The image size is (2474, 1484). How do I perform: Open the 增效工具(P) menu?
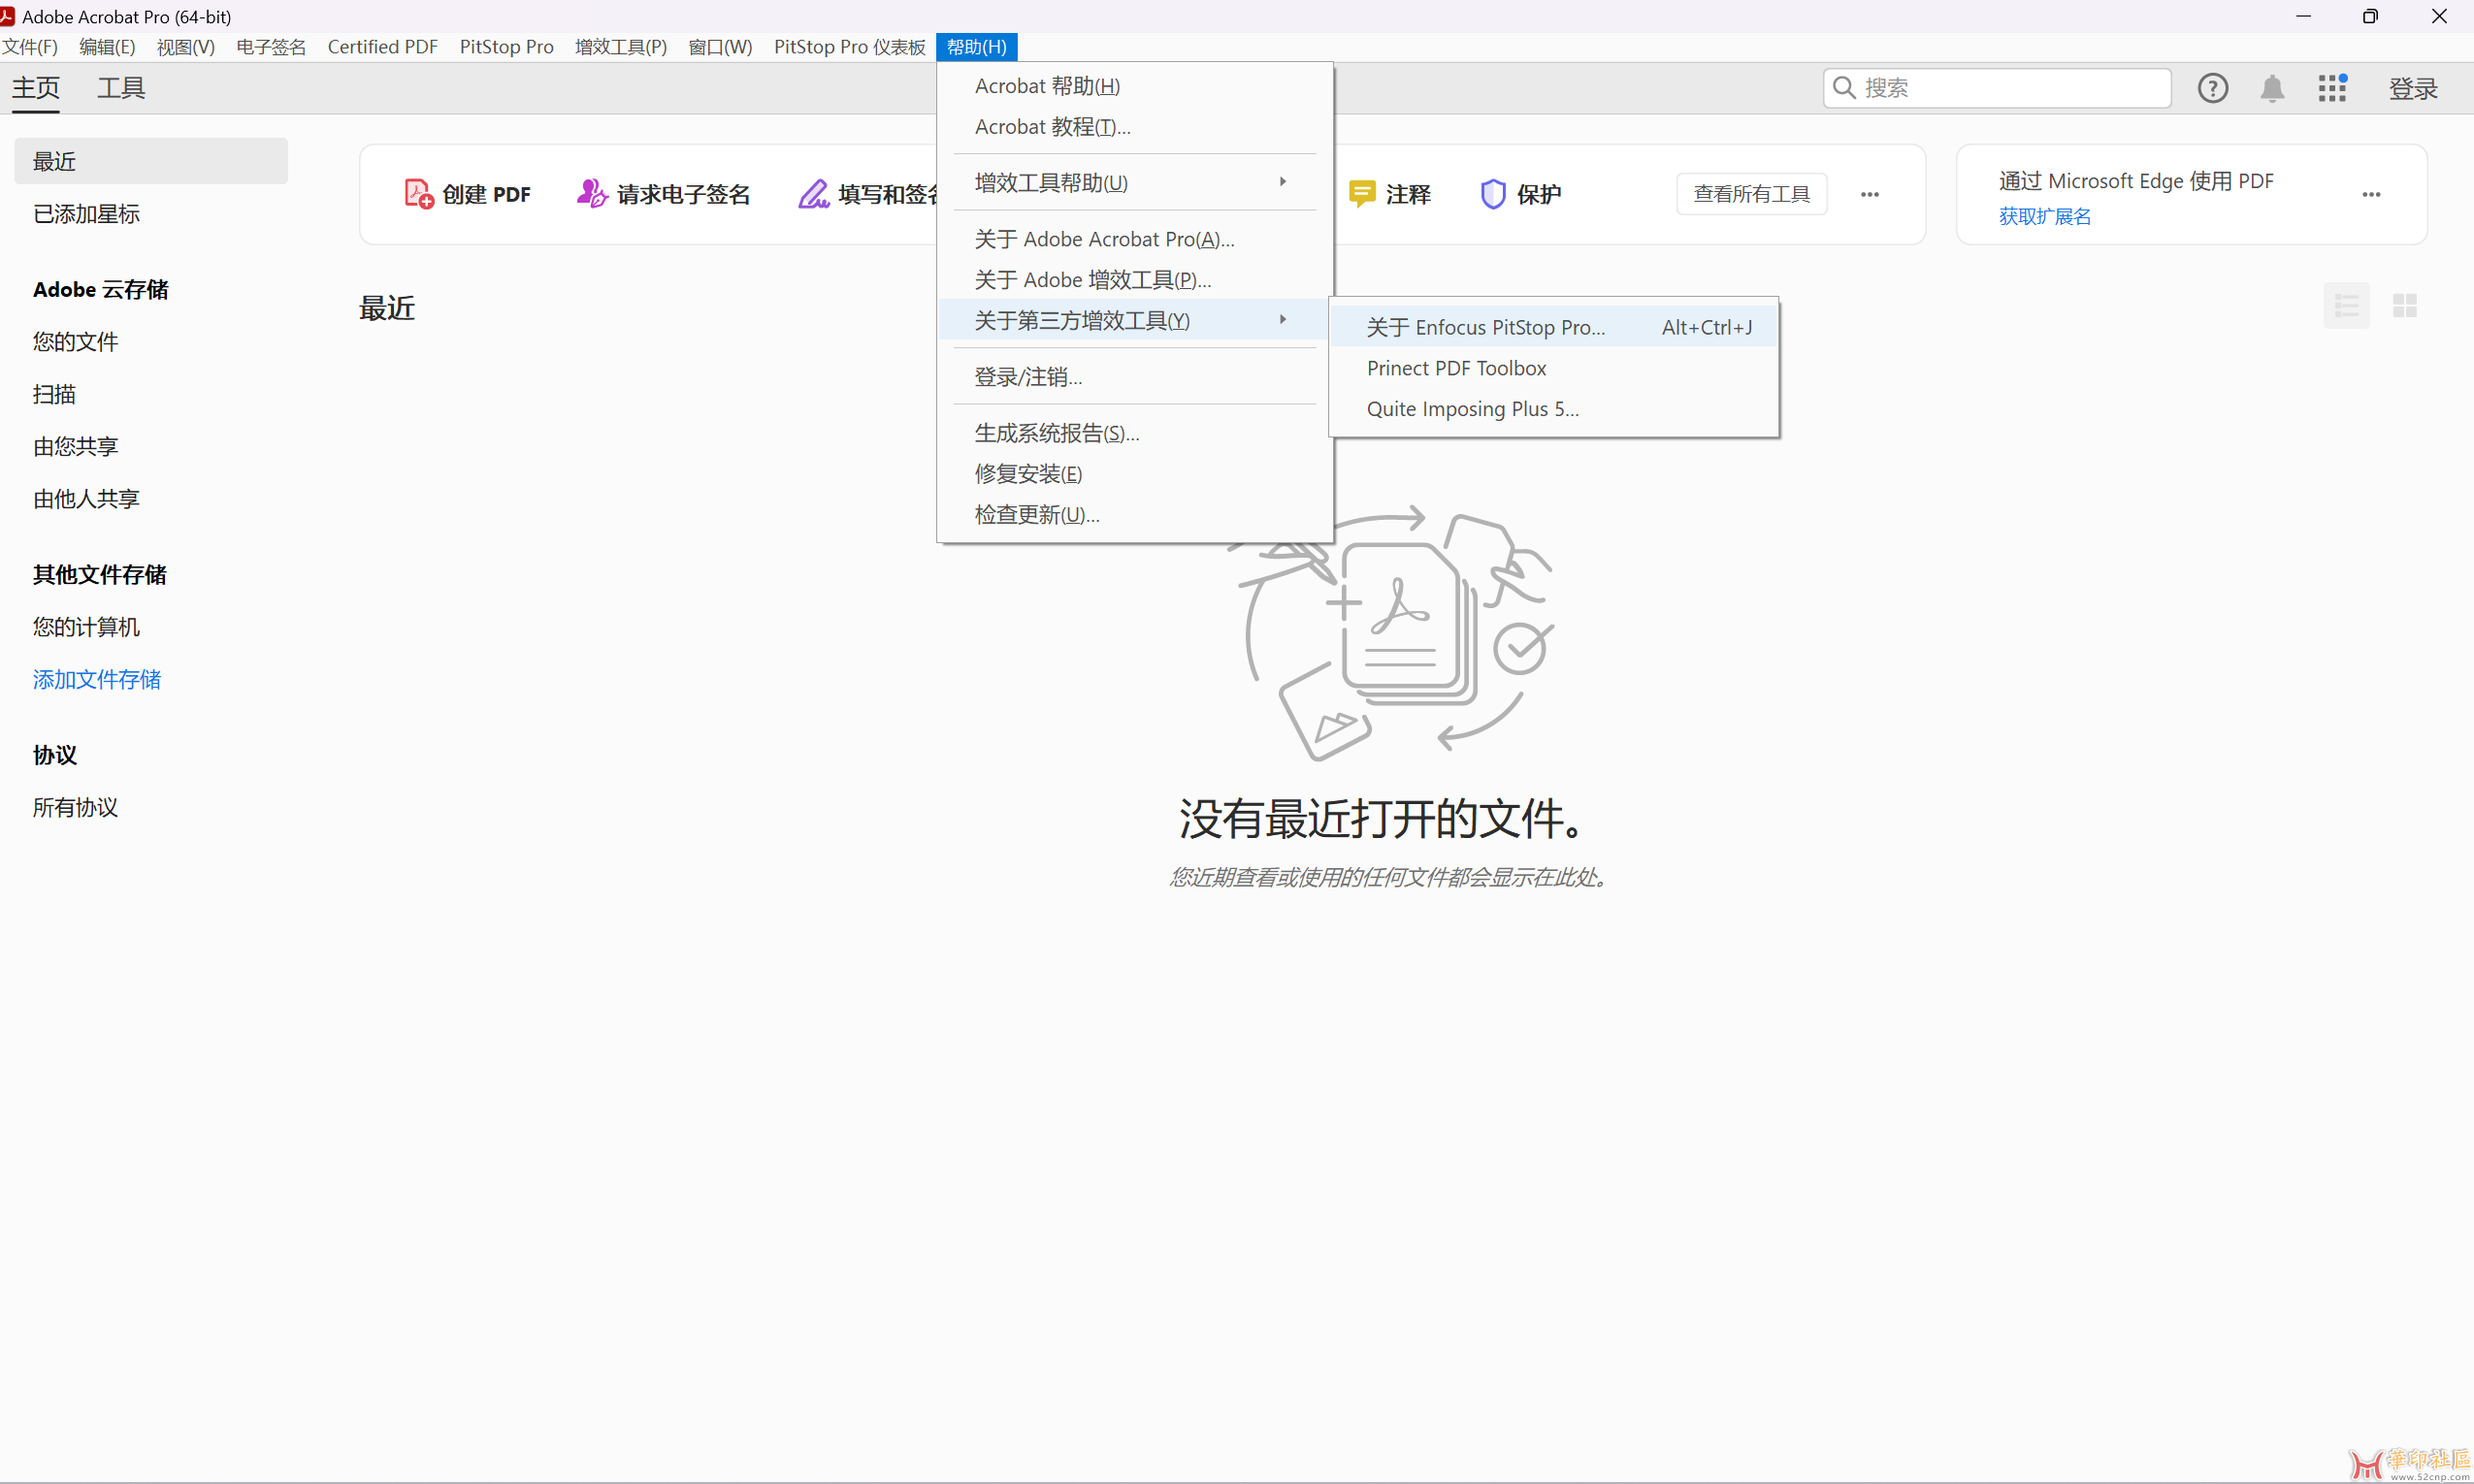click(621, 47)
